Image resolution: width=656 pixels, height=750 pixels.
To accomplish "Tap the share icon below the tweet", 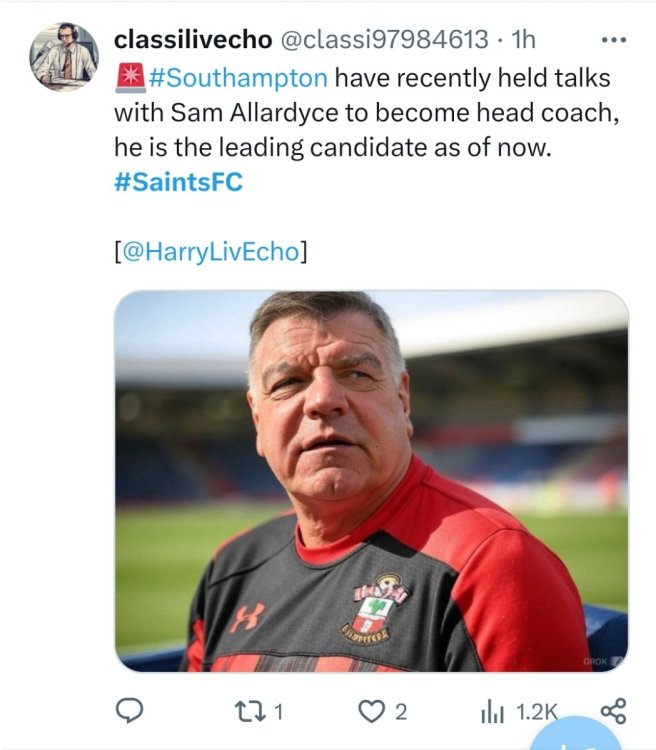I will (x=612, y=711).
